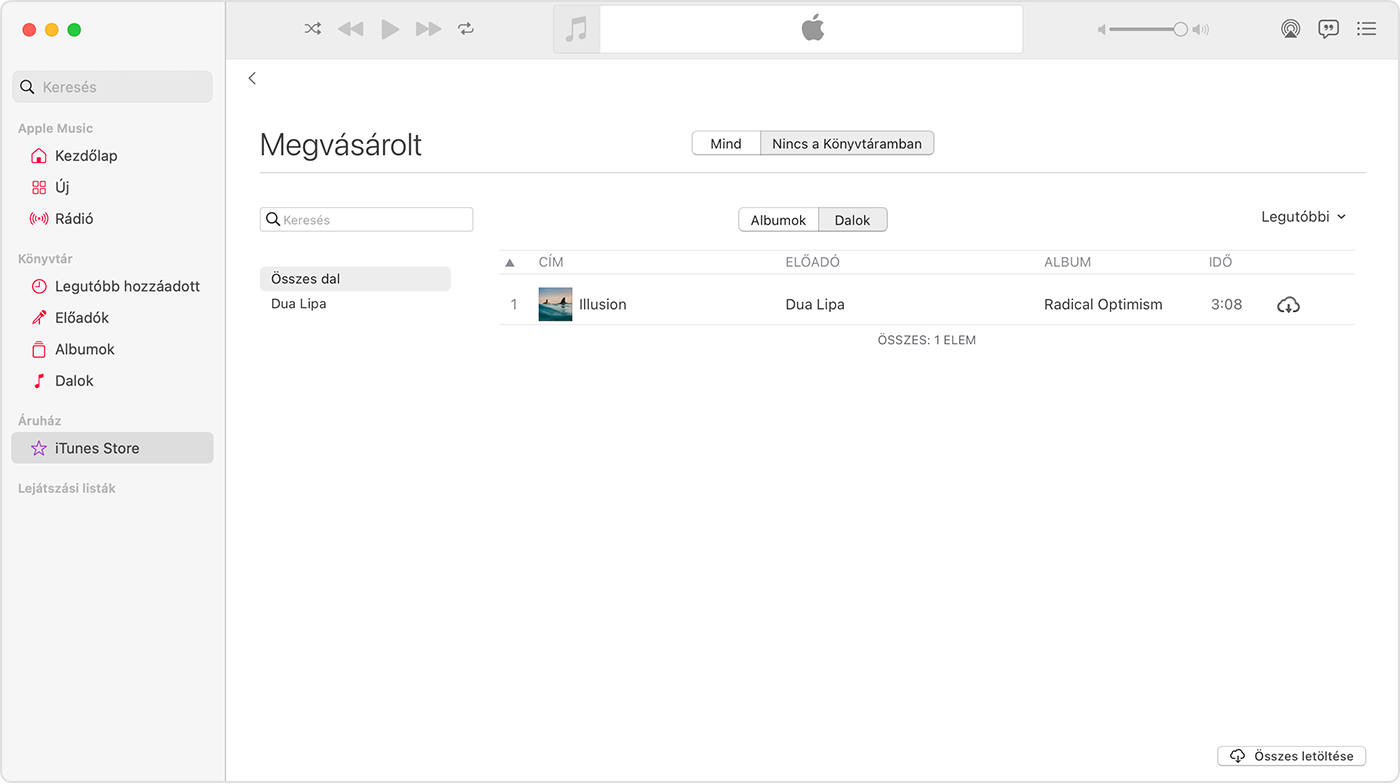
Task: Show lyrics panel
Action: click(x=1328, y=29)
